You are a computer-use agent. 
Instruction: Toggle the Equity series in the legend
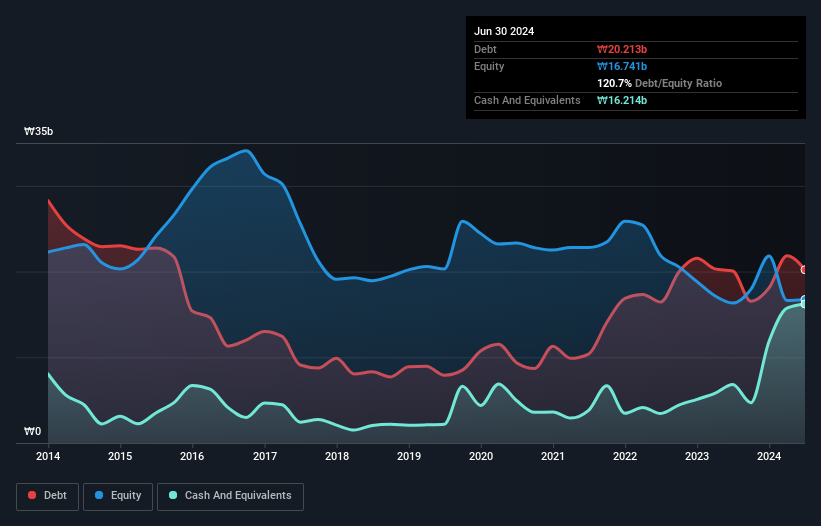click(118, 496)
